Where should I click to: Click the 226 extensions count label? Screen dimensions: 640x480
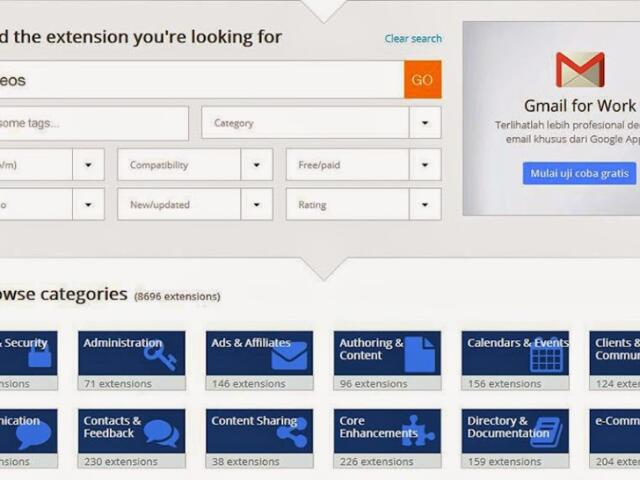(376, 462)
